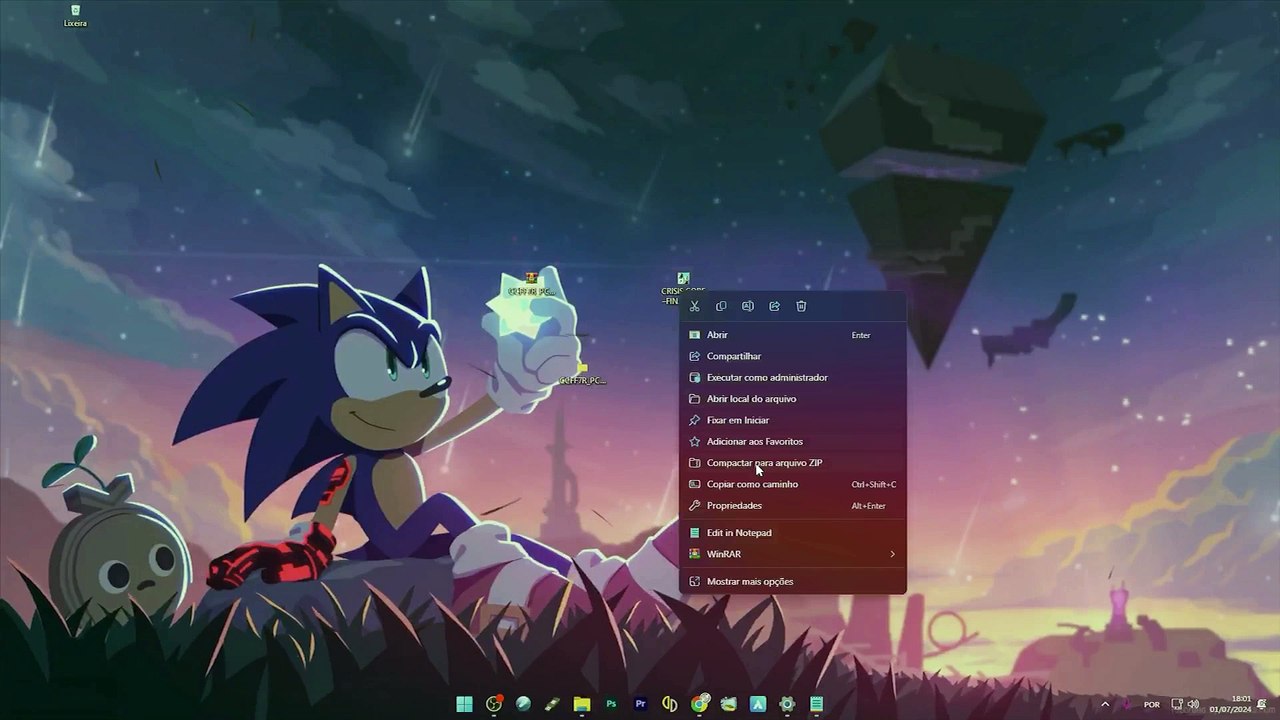
Task: Choose Edit in Notepad
Action: click(793, 533)
